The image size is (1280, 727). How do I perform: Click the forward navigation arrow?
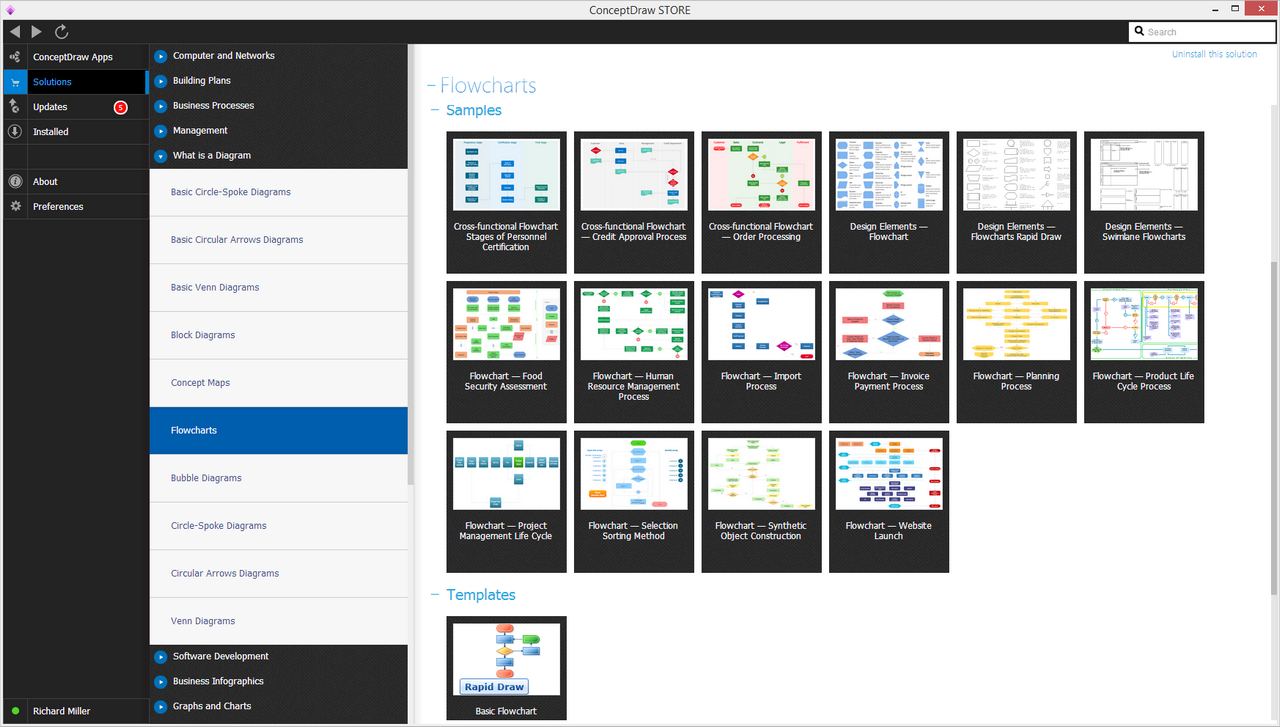[x=37, y=32]
